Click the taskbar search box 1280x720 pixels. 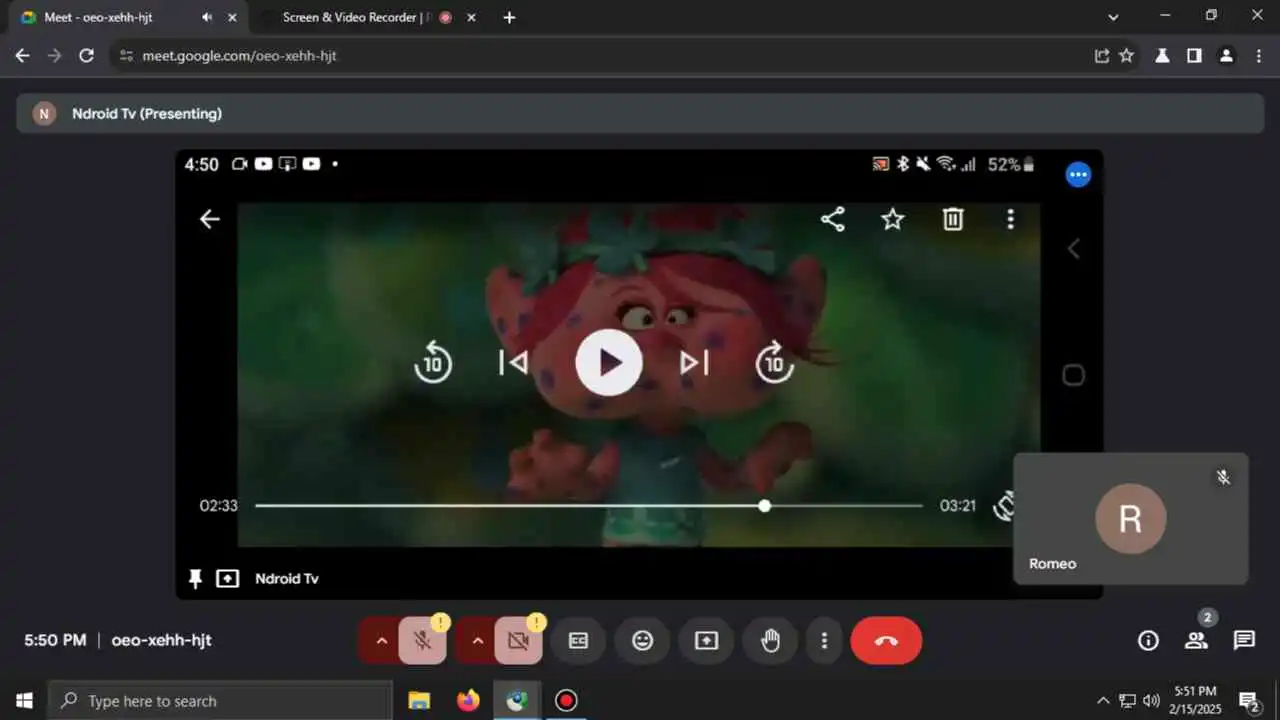220,700
